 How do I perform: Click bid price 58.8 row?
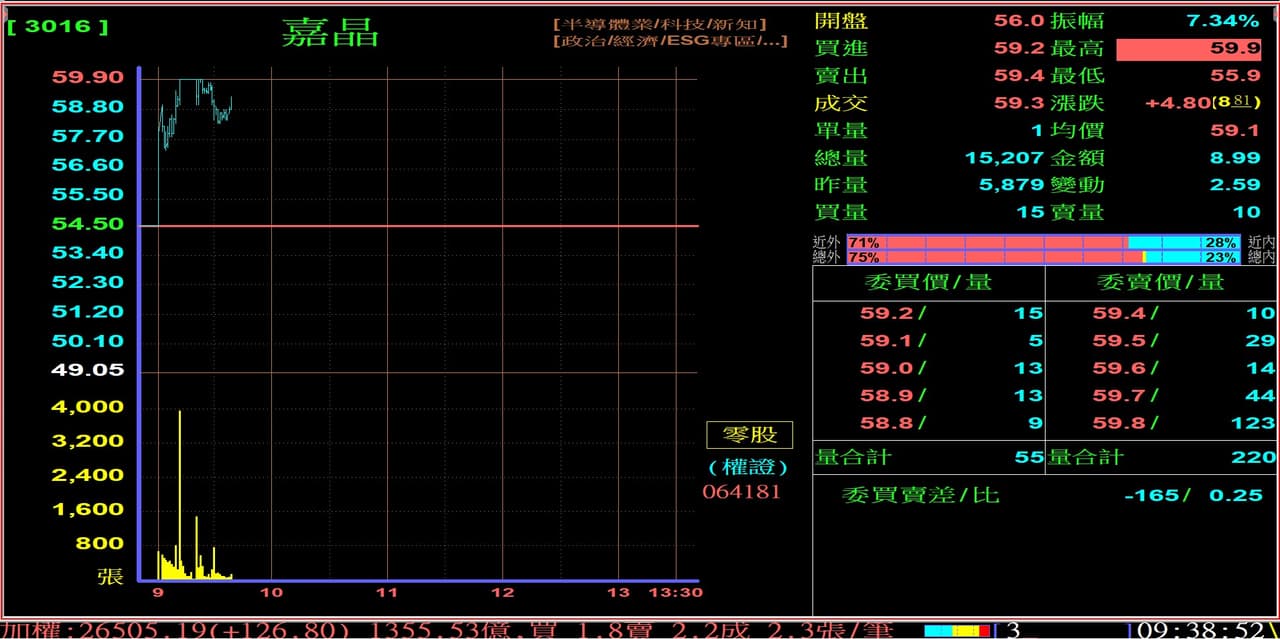coord(888,423)
